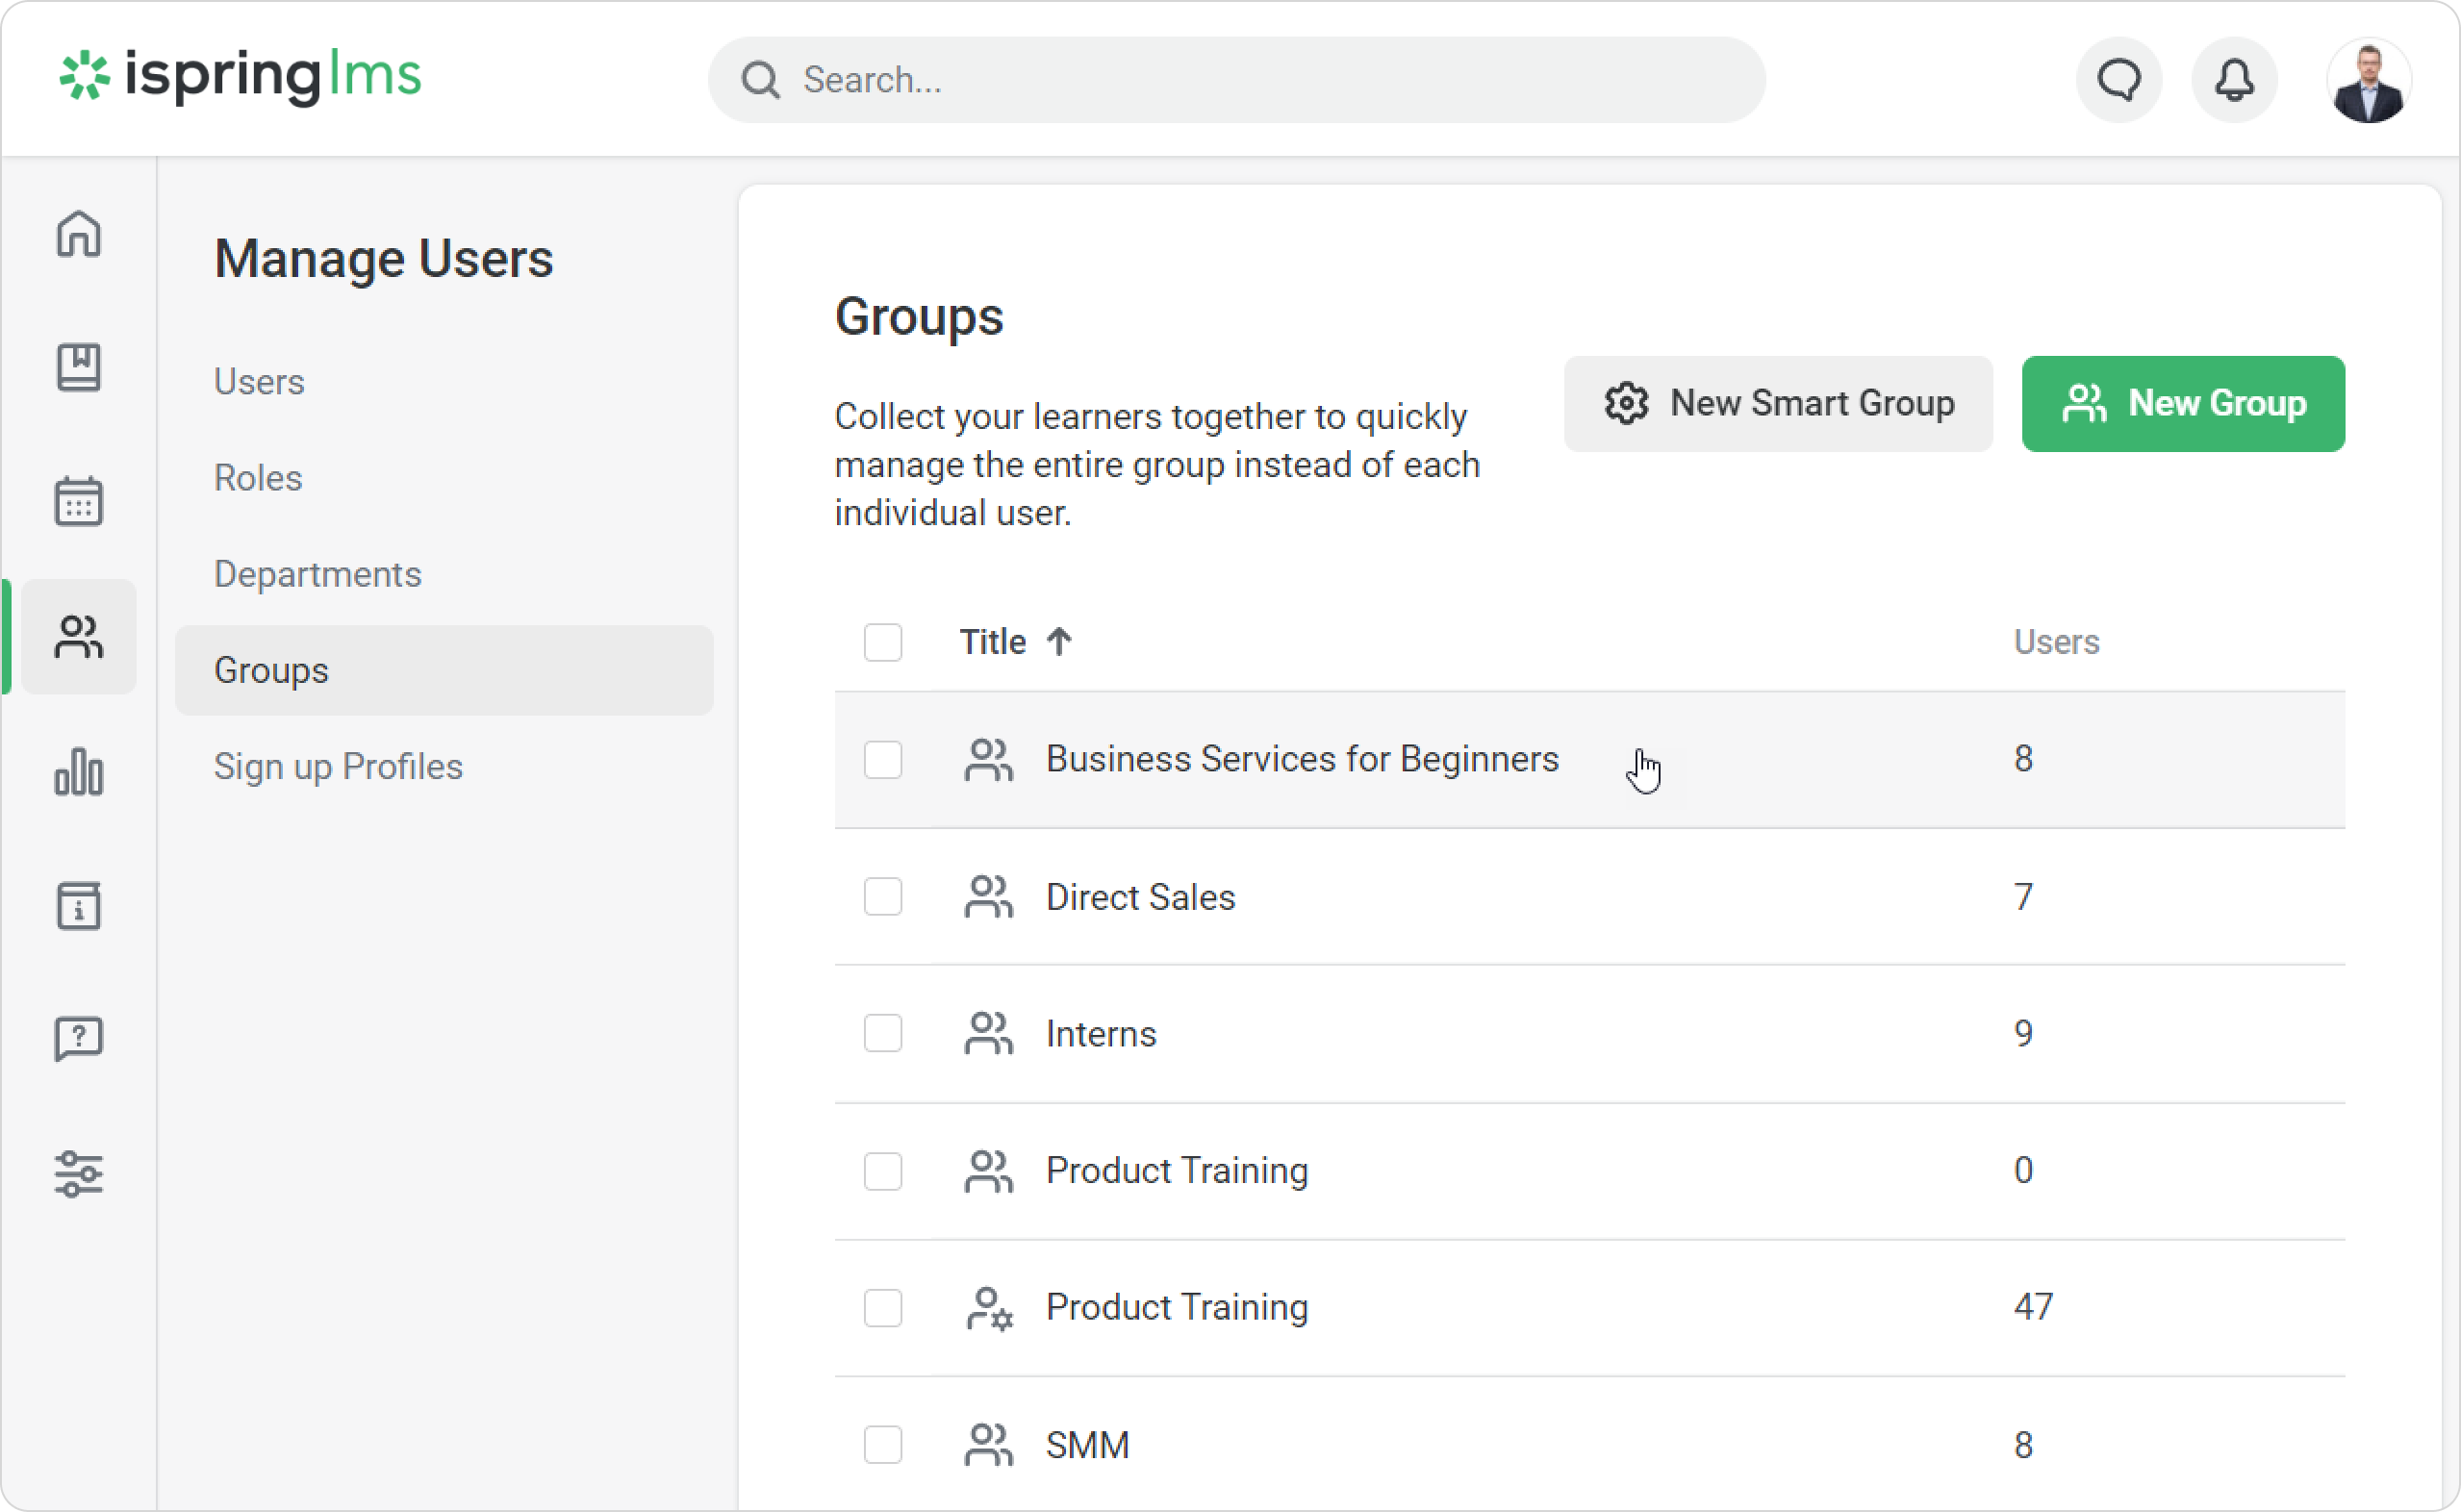Click the New Smart Group button

coord(1777,404)
